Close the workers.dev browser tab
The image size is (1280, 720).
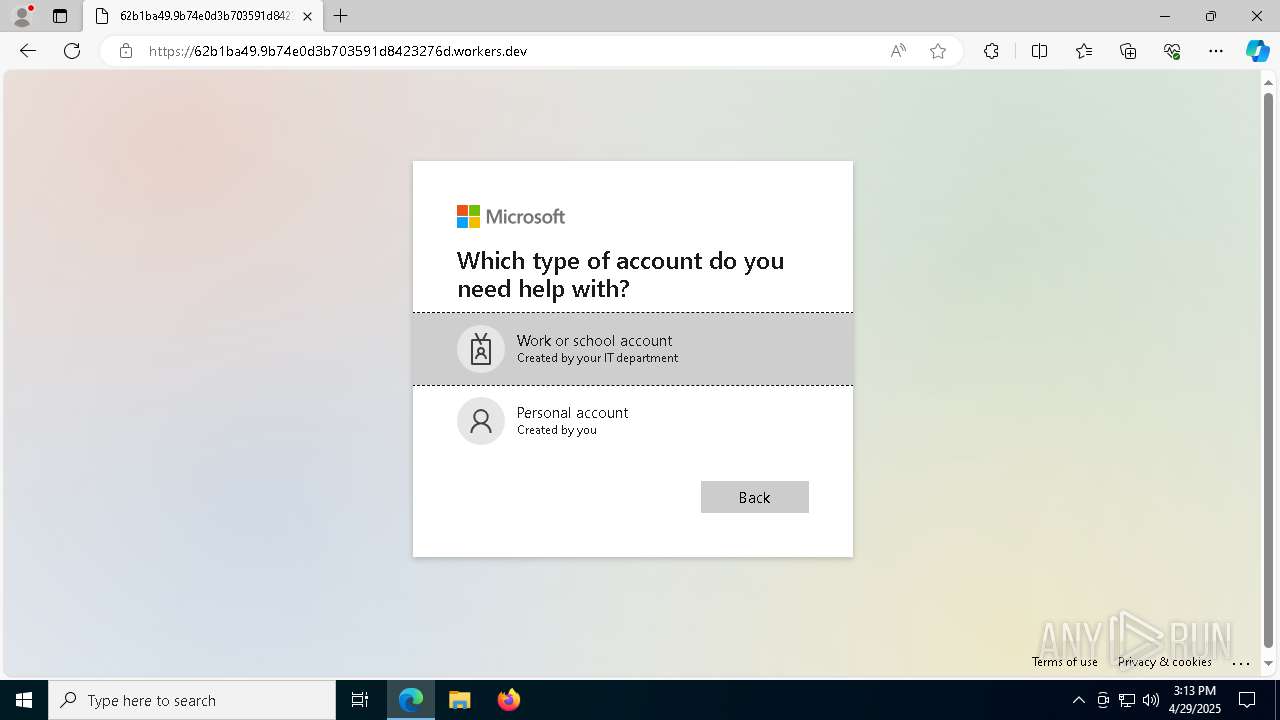(x=308, y=16)
